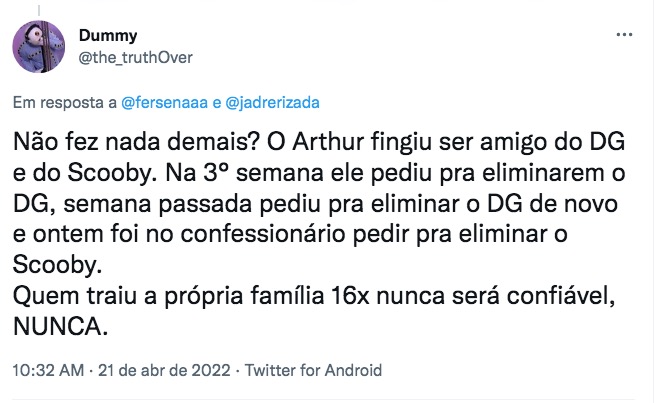Open the @fersenaaa mention link
Screen dimensions: 656x403
[x=167, y=102]
